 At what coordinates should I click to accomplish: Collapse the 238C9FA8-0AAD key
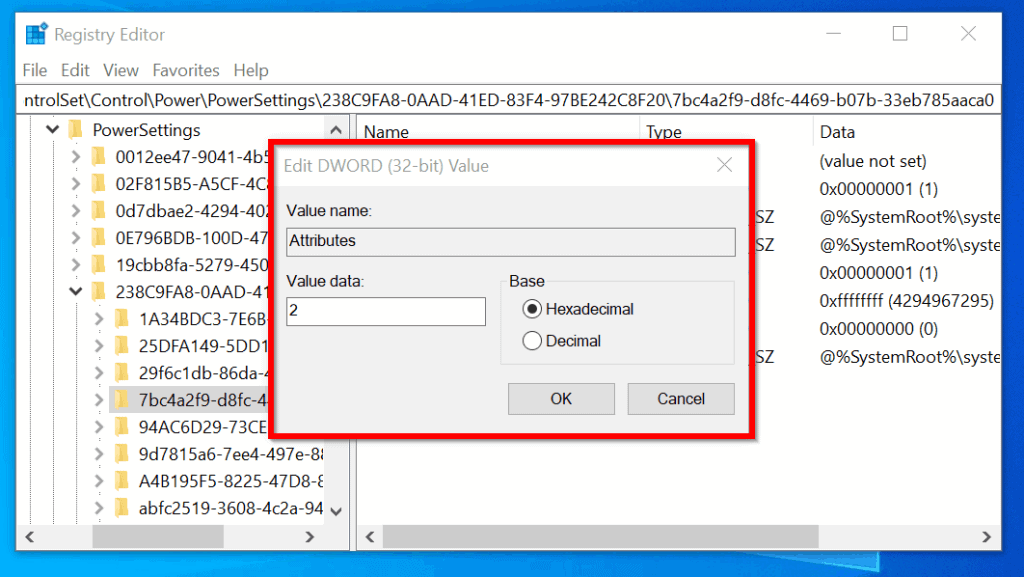pyautogui.click(x=76, y=292)
